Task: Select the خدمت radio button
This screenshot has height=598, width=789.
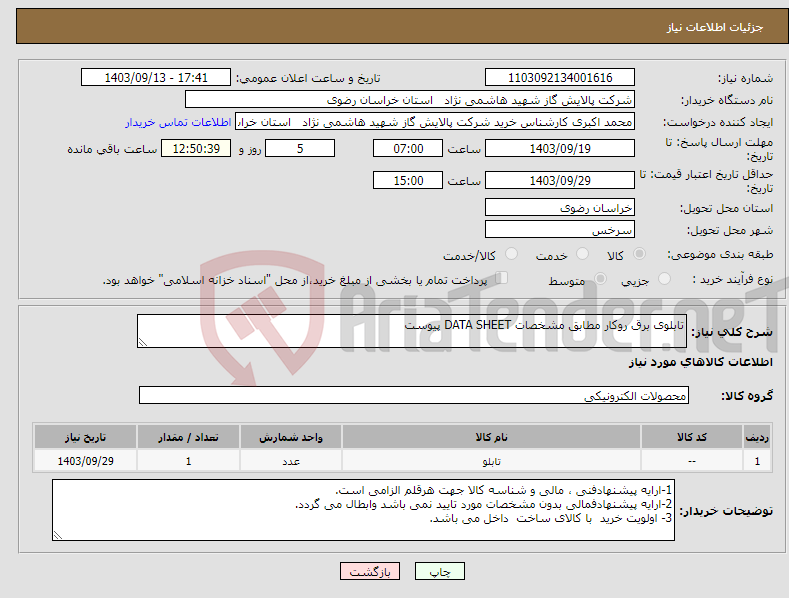Action: tap(582, 254)
